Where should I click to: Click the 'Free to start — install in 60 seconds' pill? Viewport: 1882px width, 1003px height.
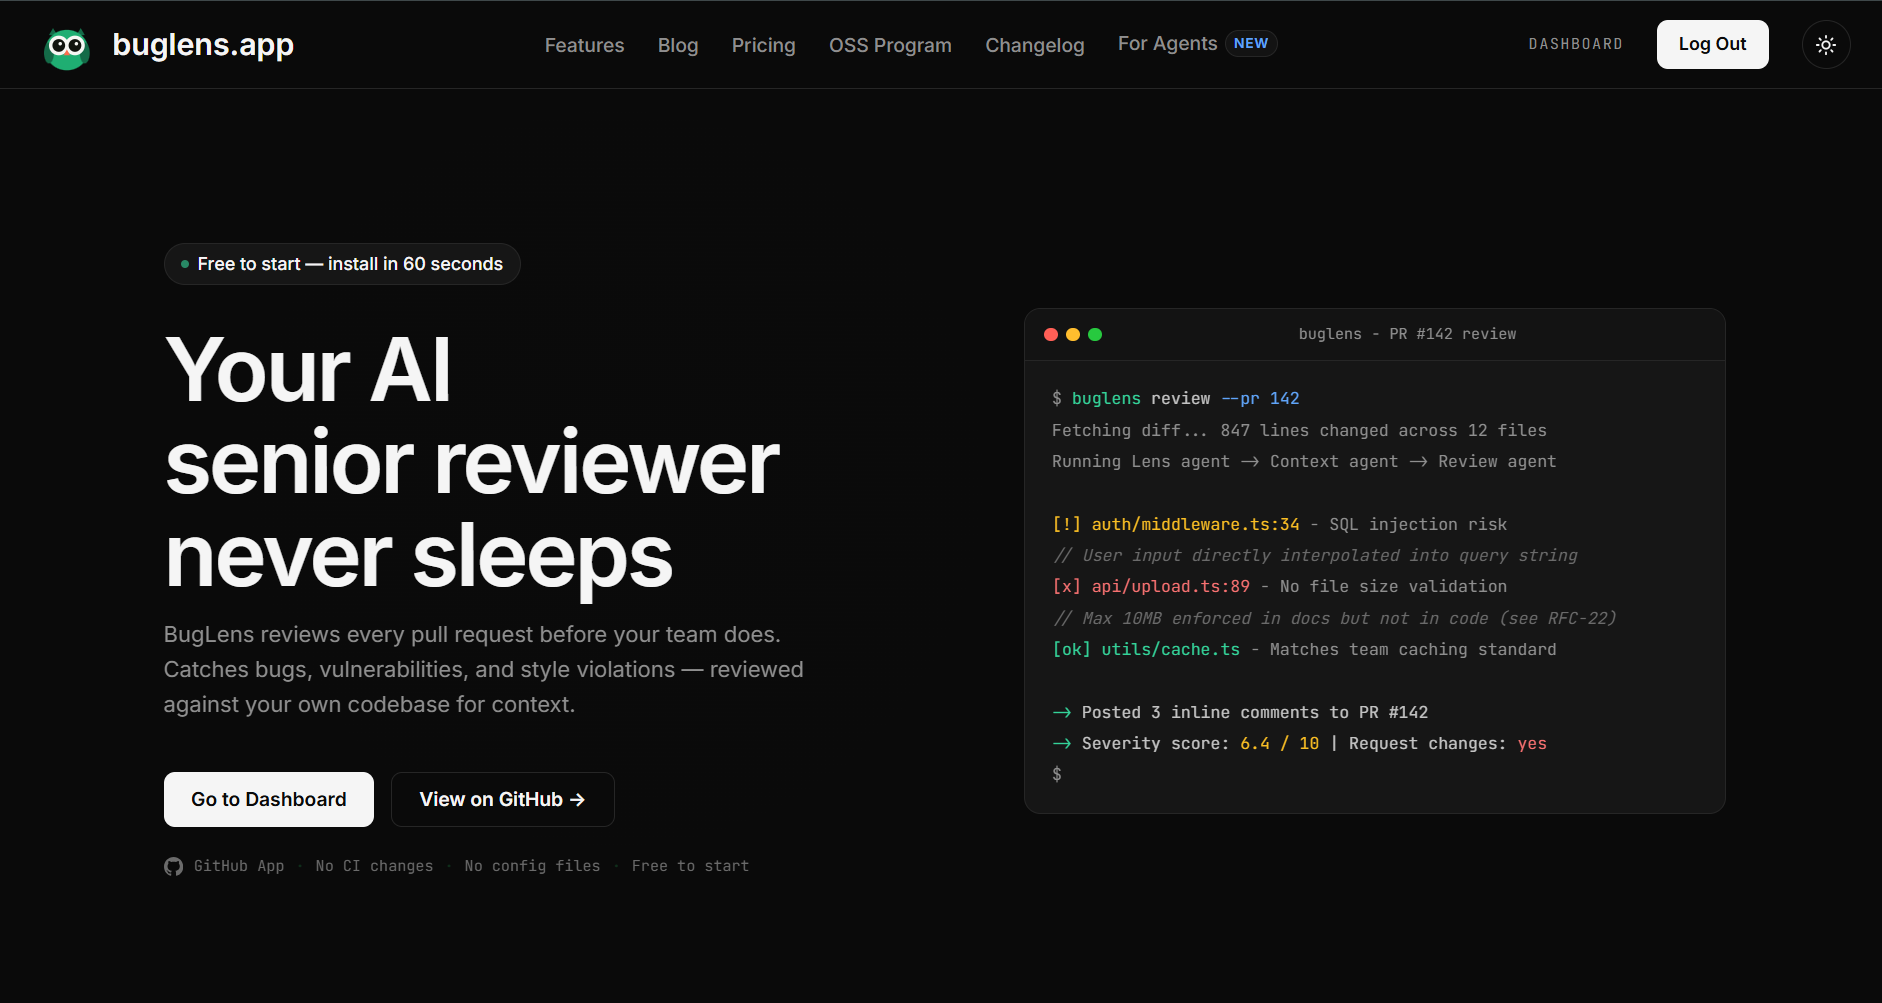click(x=342, y=264)
